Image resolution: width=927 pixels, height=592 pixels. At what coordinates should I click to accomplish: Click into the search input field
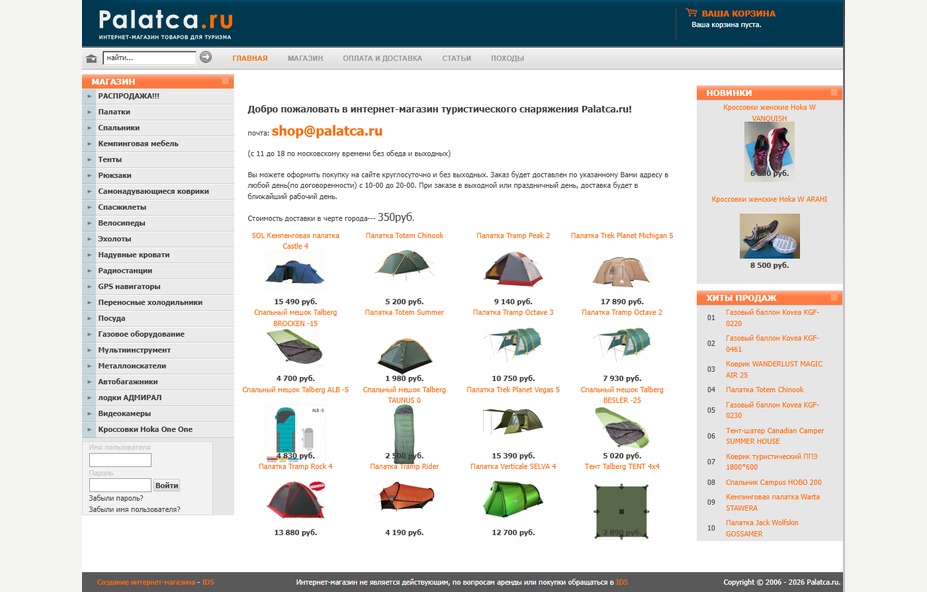click(149, 57)
